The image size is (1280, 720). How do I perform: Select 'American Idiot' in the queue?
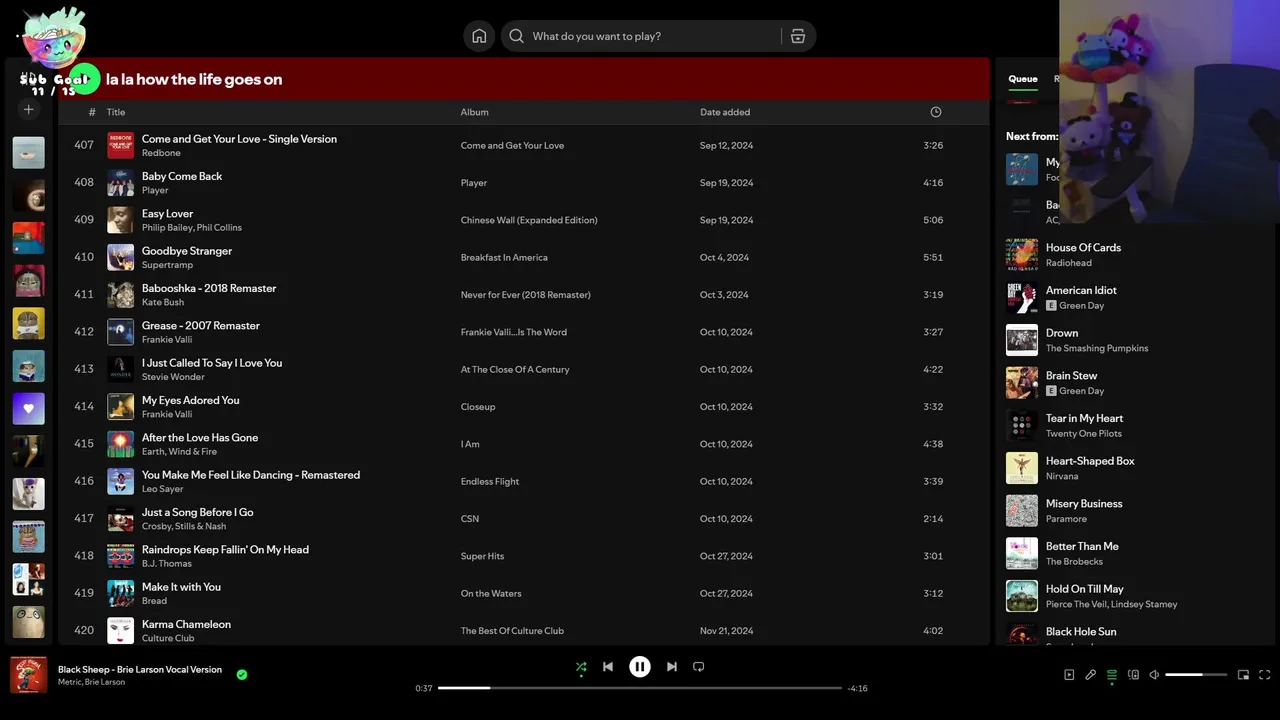pyautogui.click(x=1081, y=290)
